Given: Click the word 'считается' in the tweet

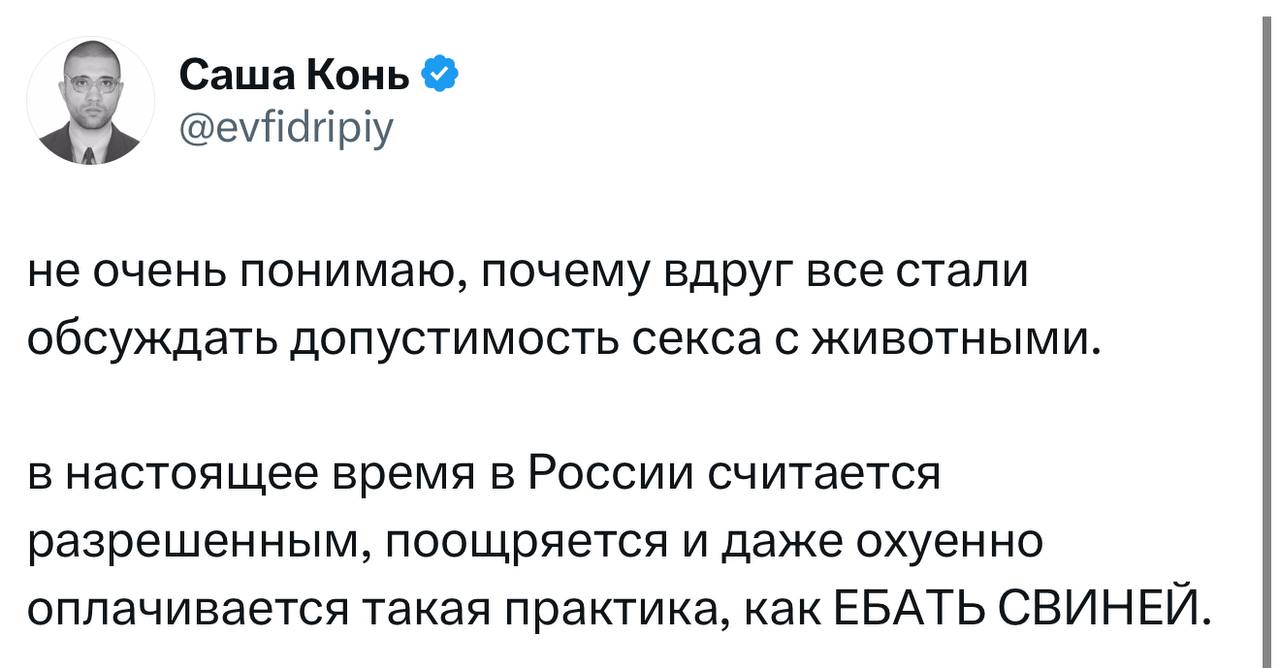Looking at the screenshot, I should [x=822, y=473].
